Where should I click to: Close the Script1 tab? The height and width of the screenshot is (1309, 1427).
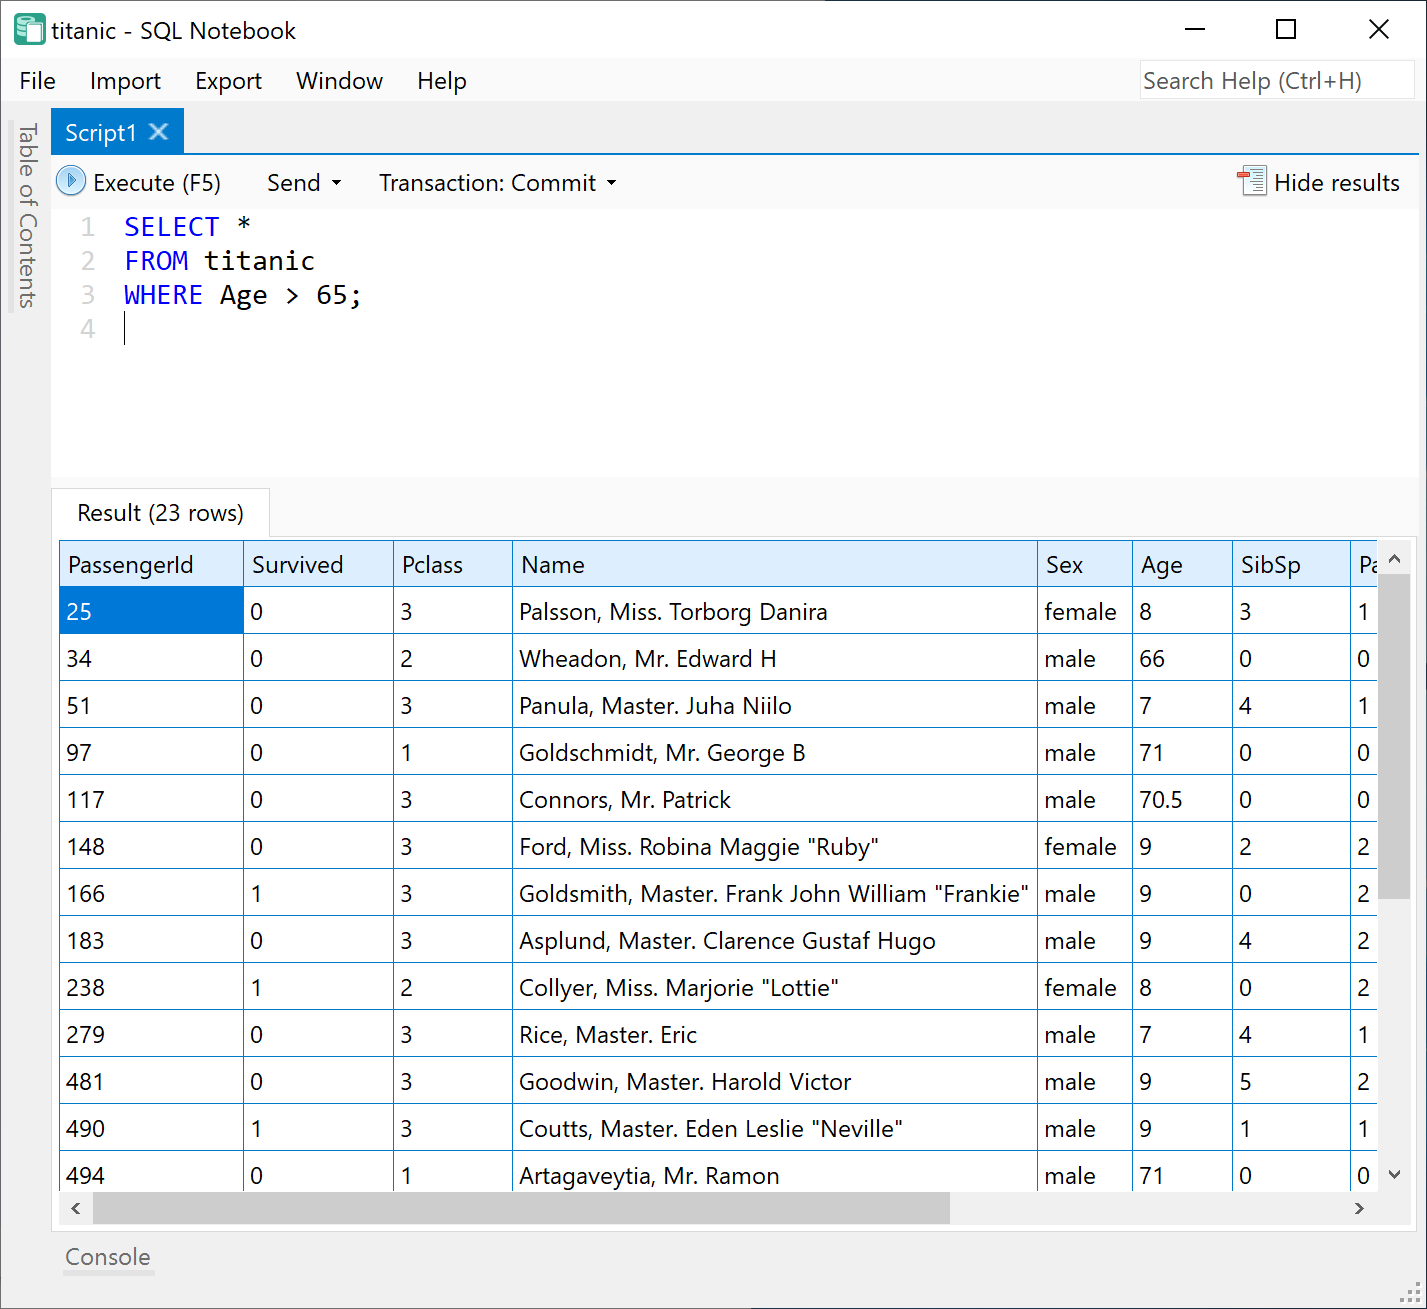click(x=159, y=132)
